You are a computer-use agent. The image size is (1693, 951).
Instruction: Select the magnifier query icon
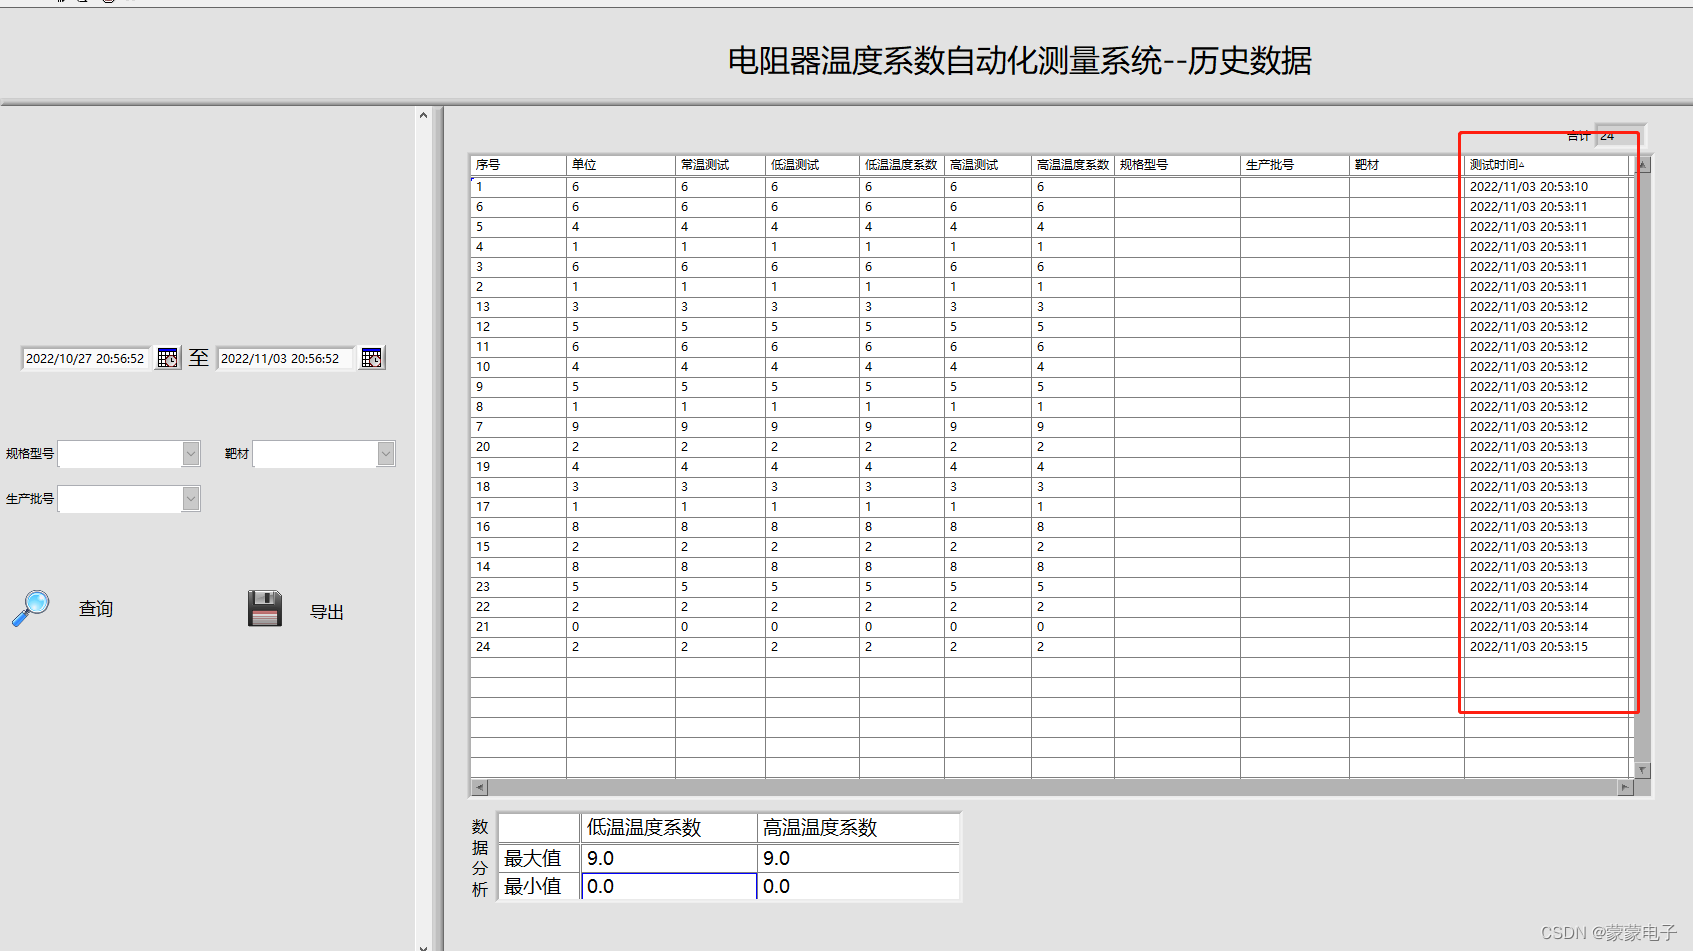click(31, 608)
